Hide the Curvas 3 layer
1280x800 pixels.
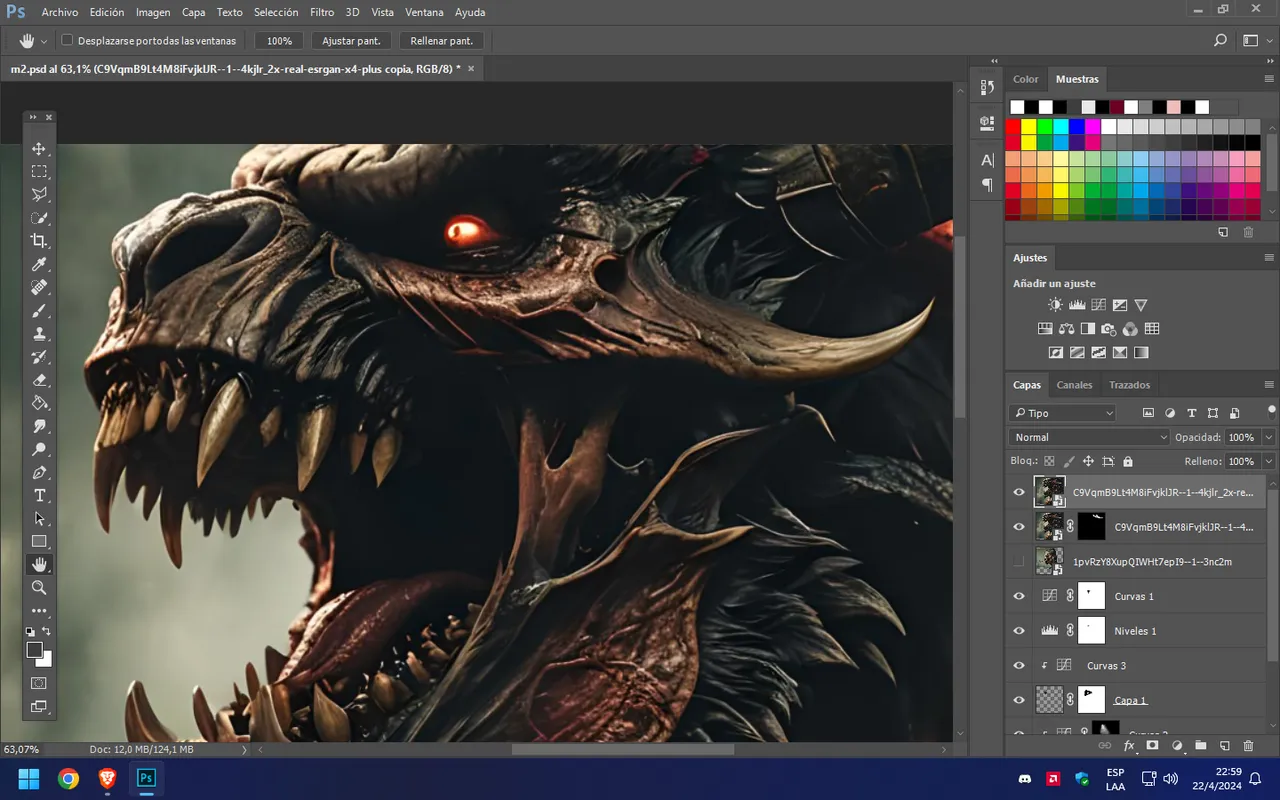tap(1019, 666)
